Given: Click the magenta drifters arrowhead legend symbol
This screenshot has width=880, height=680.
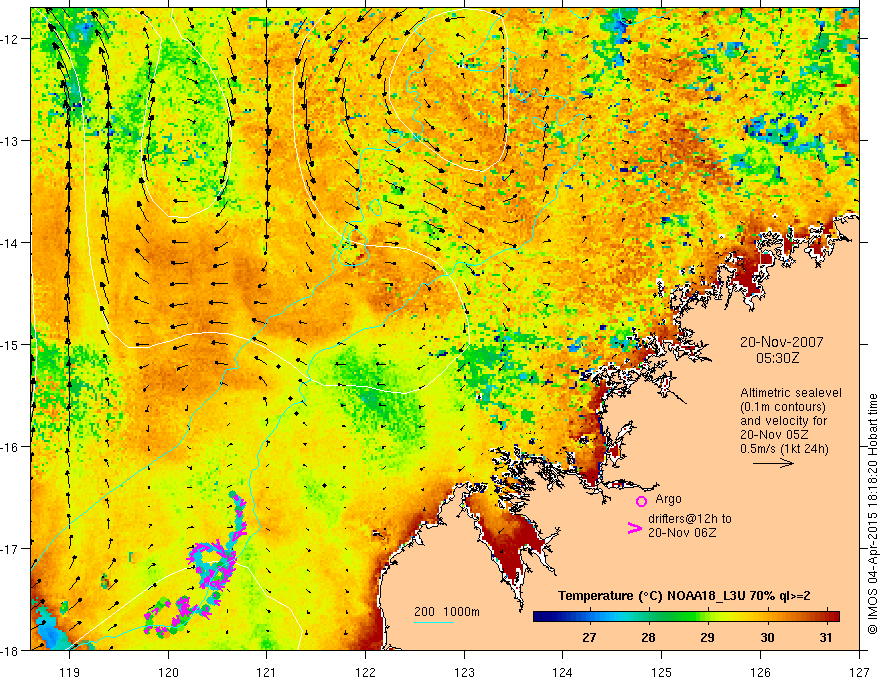Looking at the screenshot, I should pyautogui.click(x=634, y=528).
